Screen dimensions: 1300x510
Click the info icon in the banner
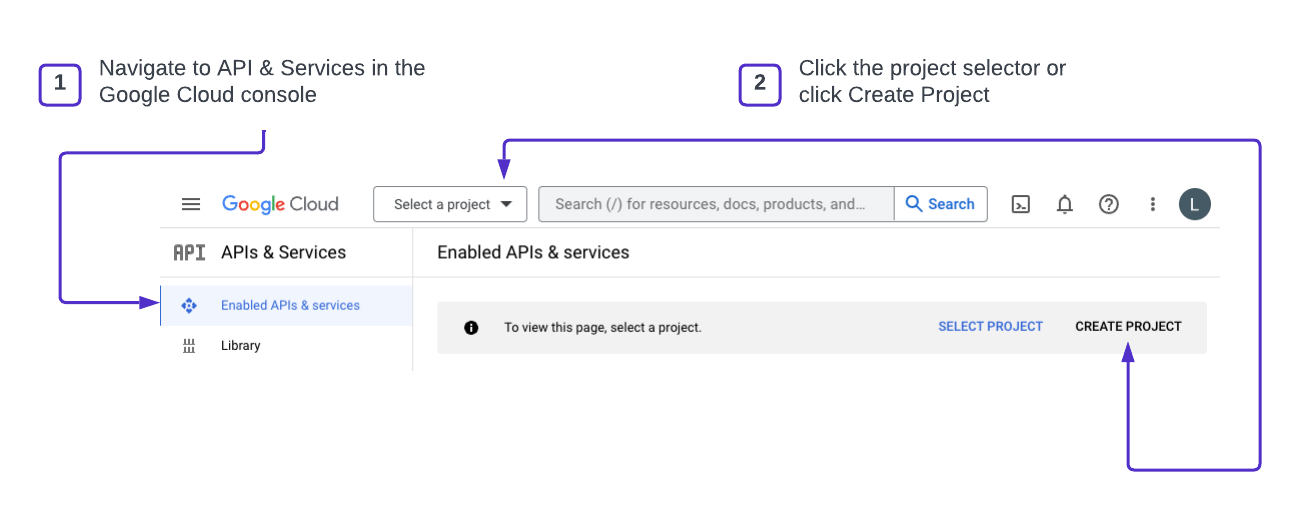tap(471, 327)
